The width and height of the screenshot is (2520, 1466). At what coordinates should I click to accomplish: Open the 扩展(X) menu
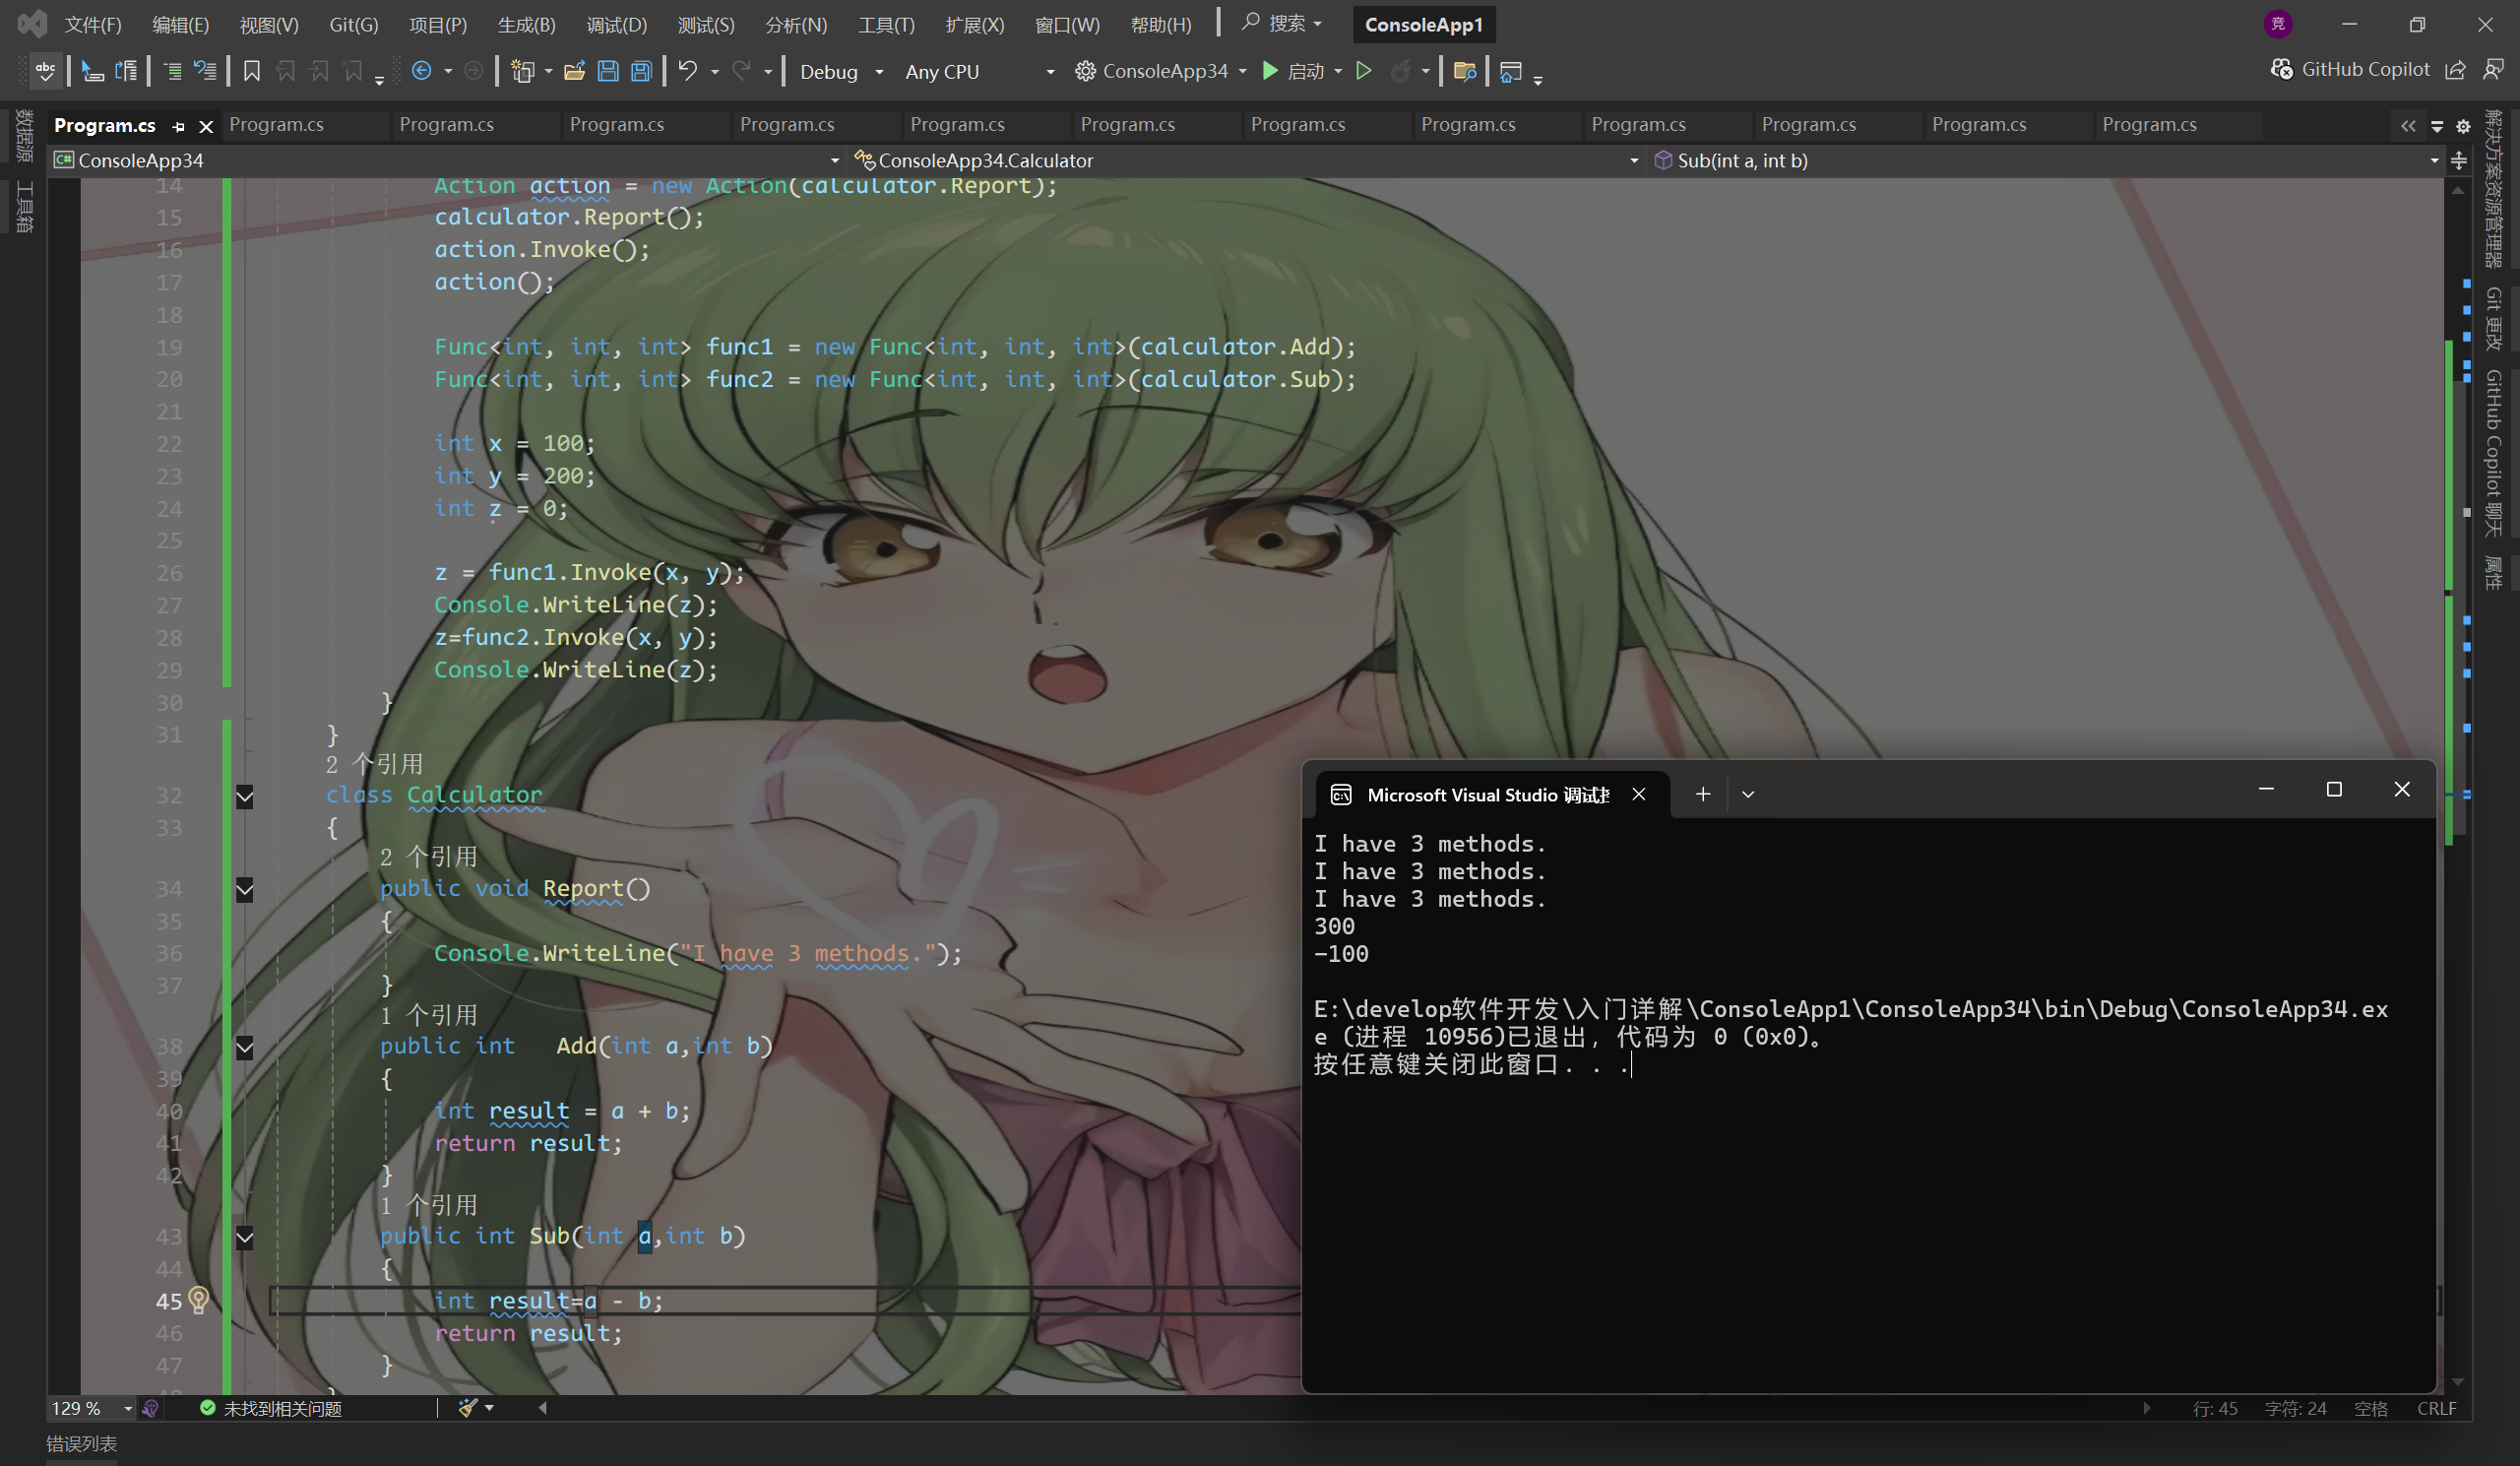tap(975, 25)
